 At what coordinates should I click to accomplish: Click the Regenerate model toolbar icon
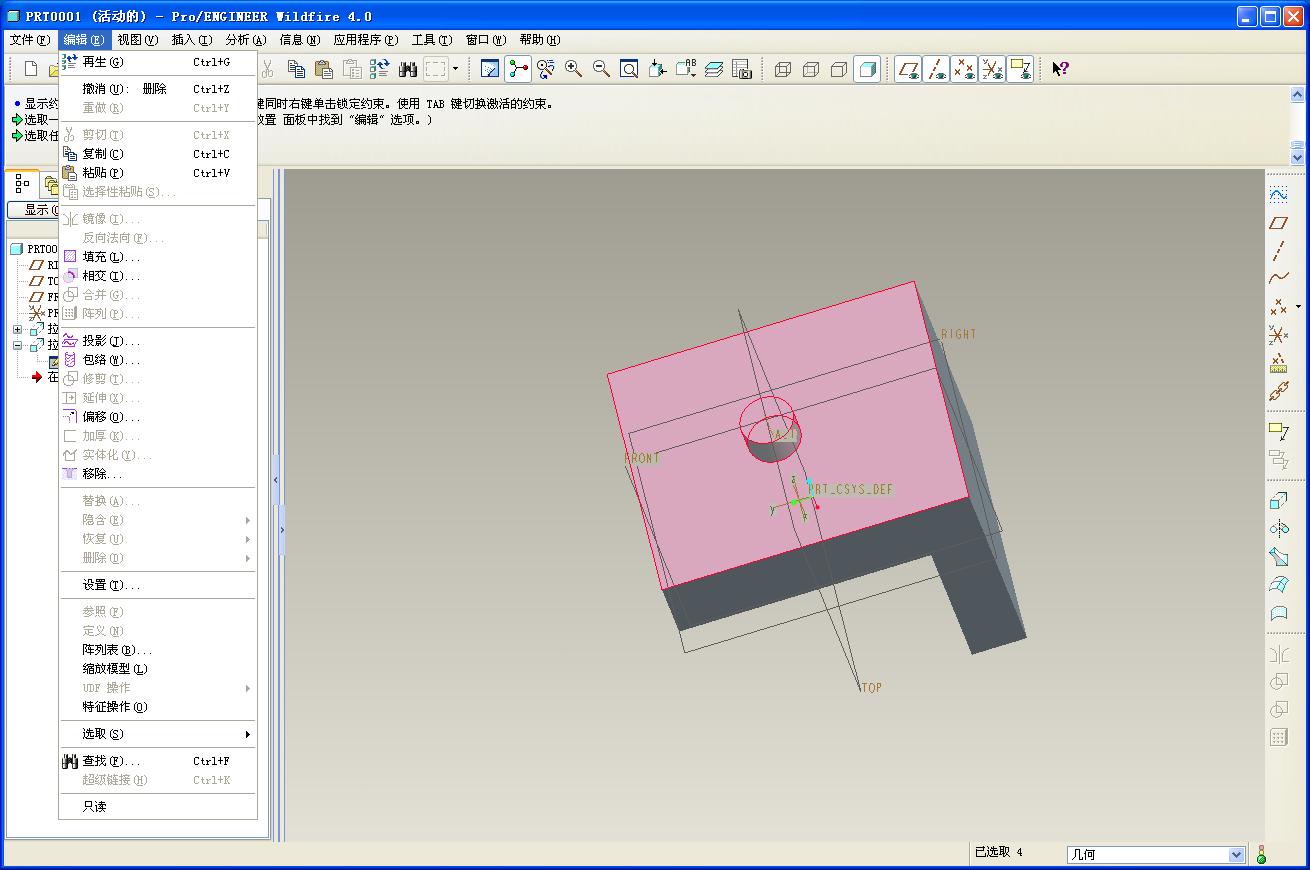[x=380, y=69]
